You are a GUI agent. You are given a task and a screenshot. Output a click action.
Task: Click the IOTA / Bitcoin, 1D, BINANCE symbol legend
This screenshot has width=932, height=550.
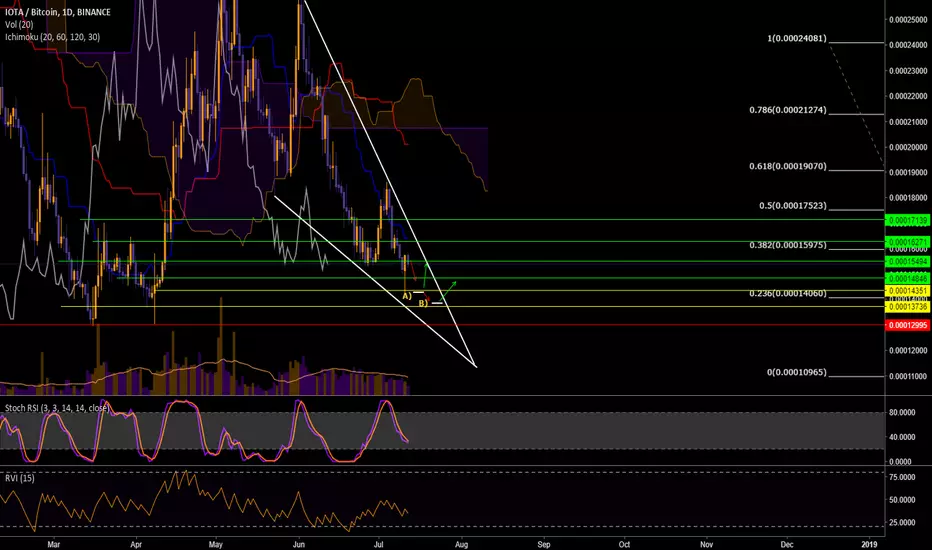(x=58, y=12)
